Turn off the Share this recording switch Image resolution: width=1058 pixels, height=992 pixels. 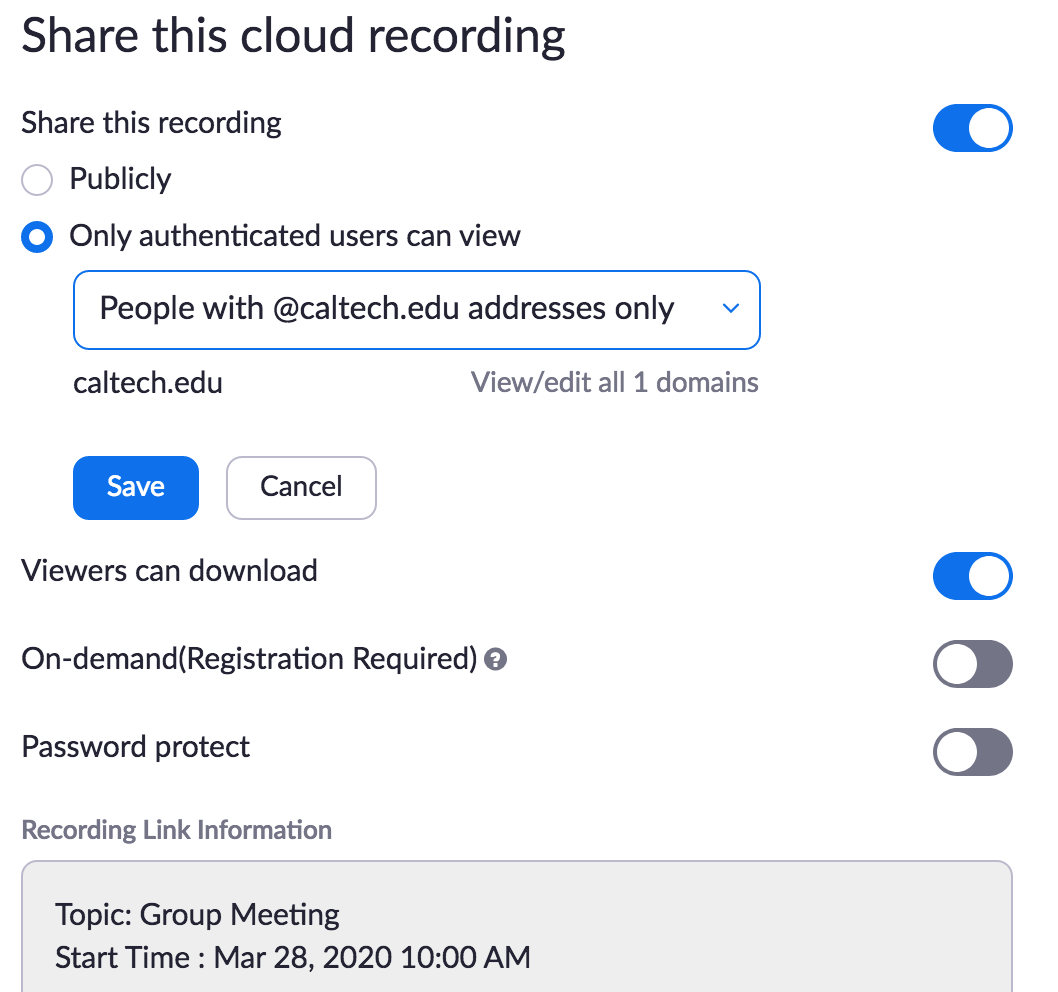972,129
